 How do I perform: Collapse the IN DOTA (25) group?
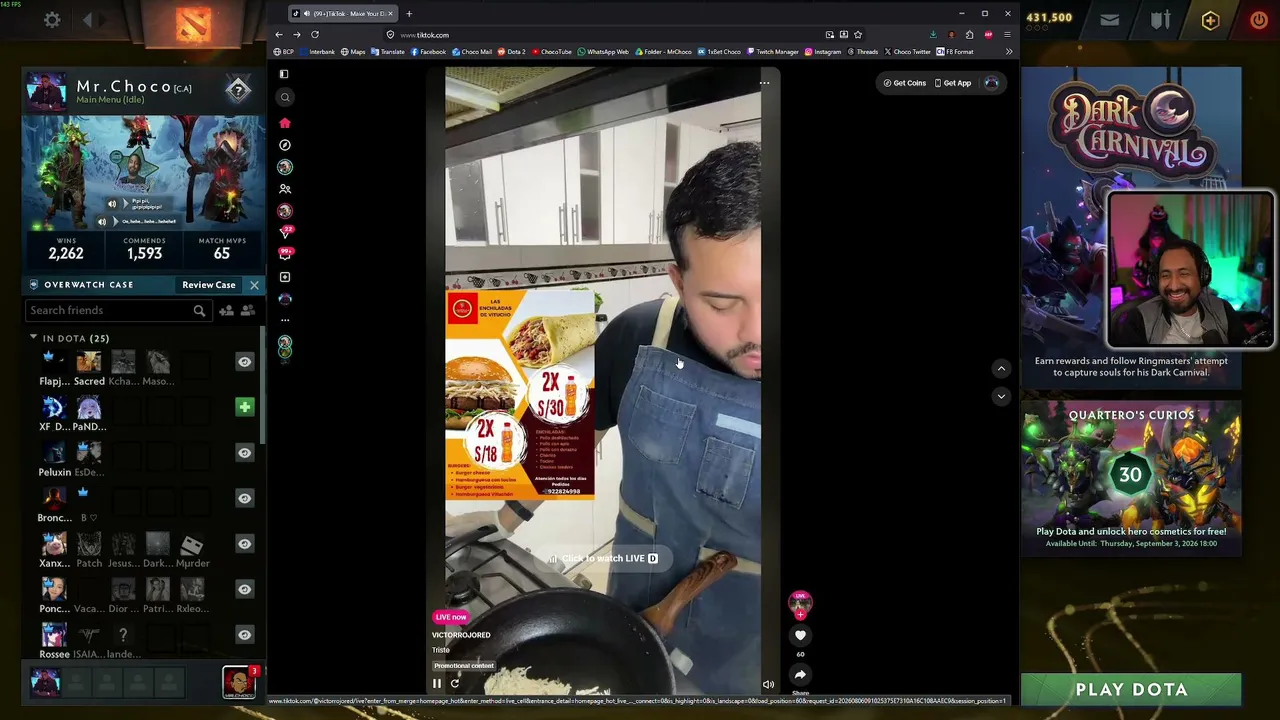tap(33, 338)
